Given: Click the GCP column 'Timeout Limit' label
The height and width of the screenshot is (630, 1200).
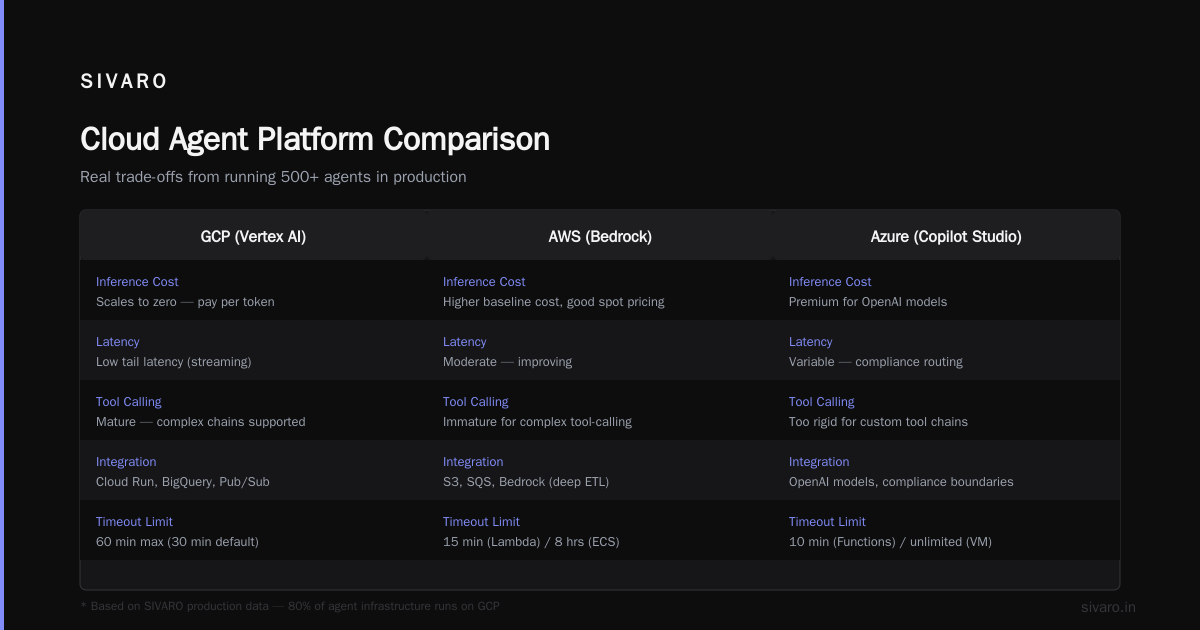Looking at the screenshot, I should pos(134,522).
